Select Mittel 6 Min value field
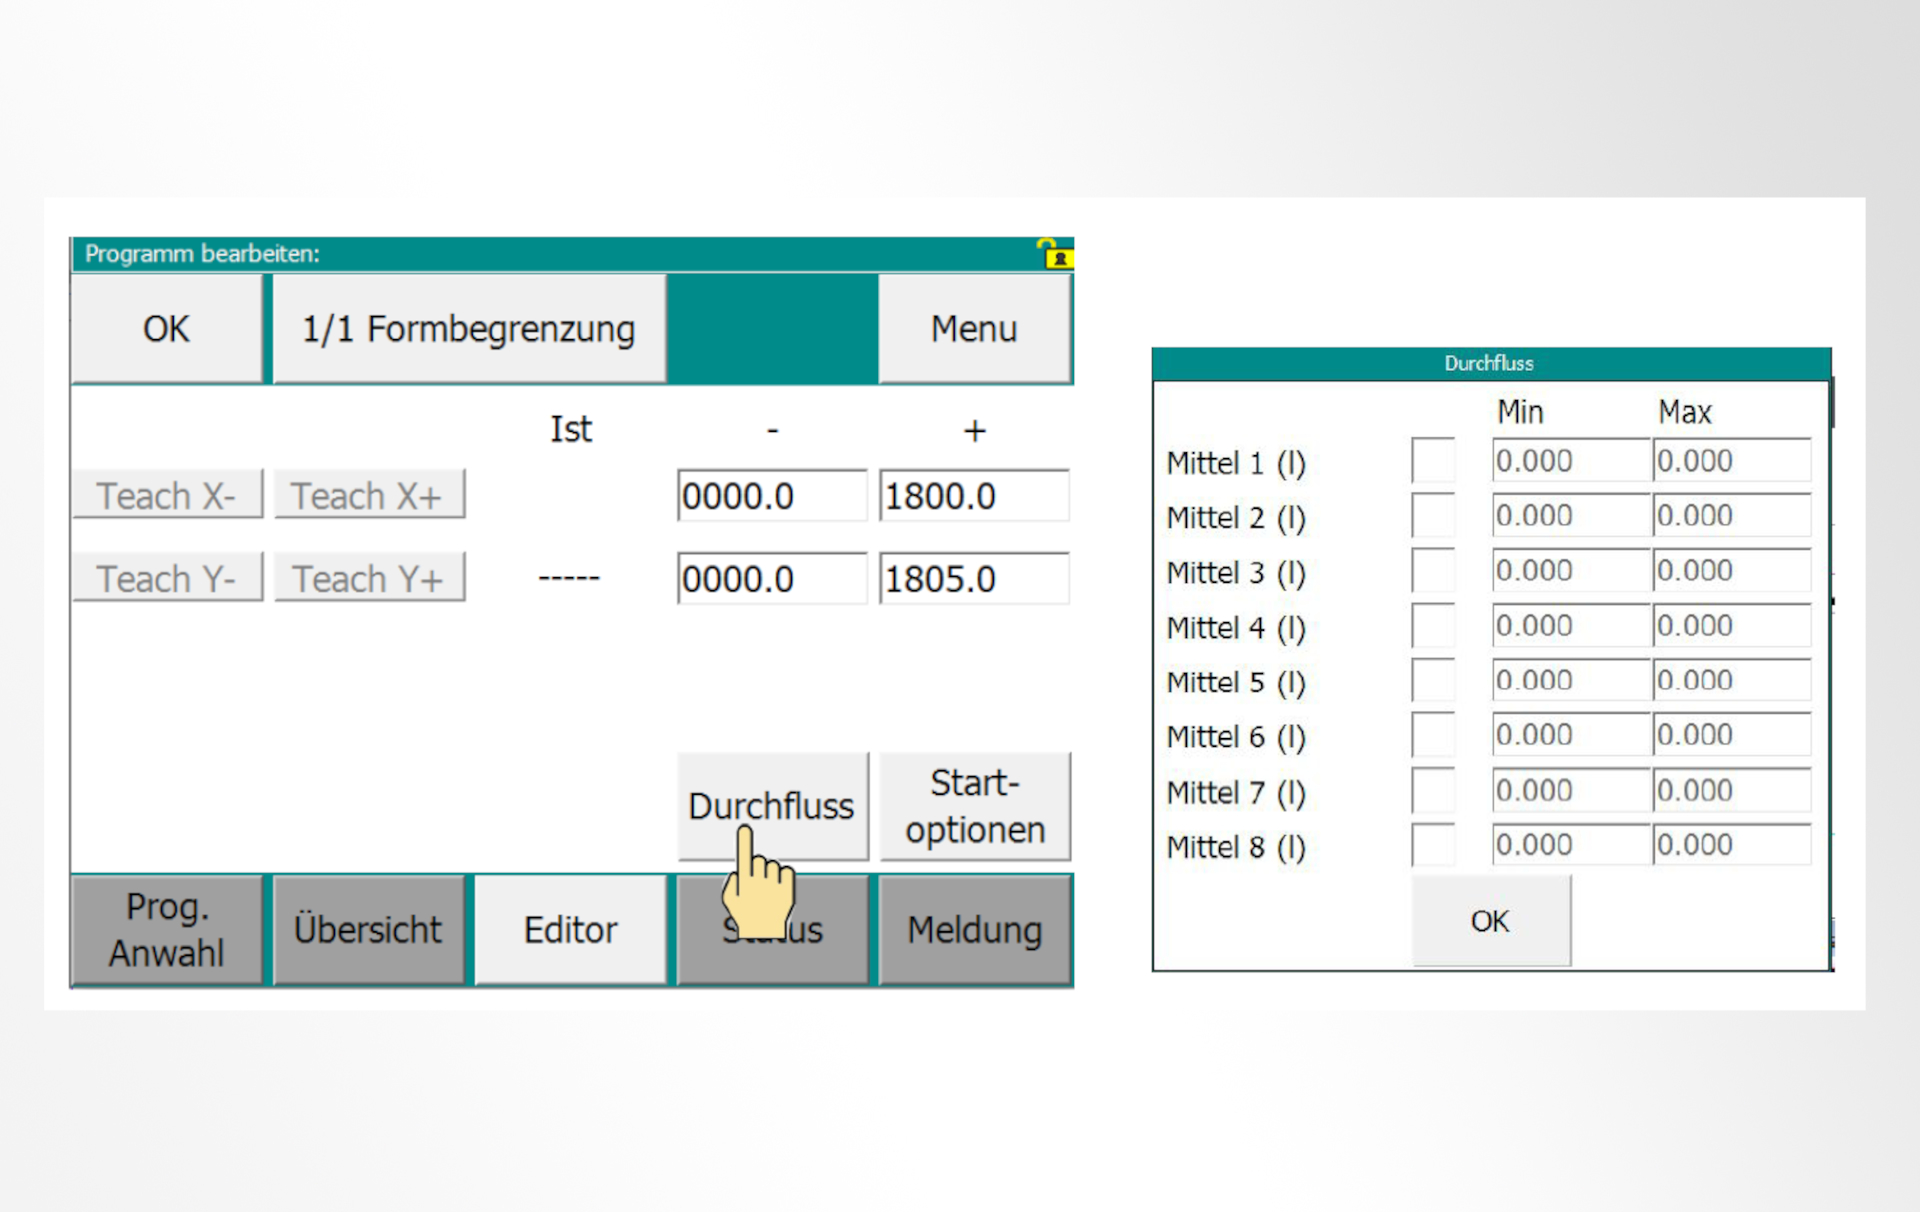This screenshot has height=1212, width=1920. click(x=1571, y=735)
